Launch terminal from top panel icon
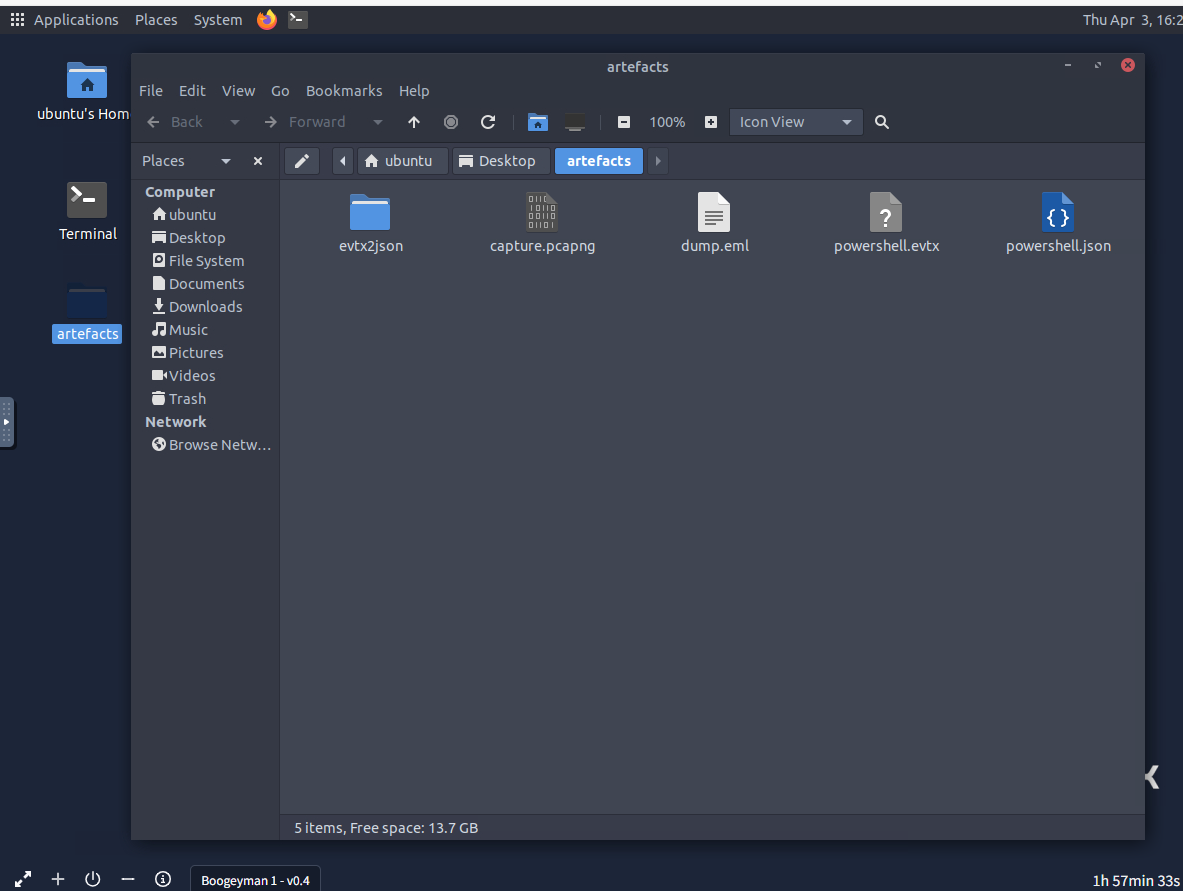This screenshot has height=891, width=1183. pyautogui.click(x=298, y=20)
